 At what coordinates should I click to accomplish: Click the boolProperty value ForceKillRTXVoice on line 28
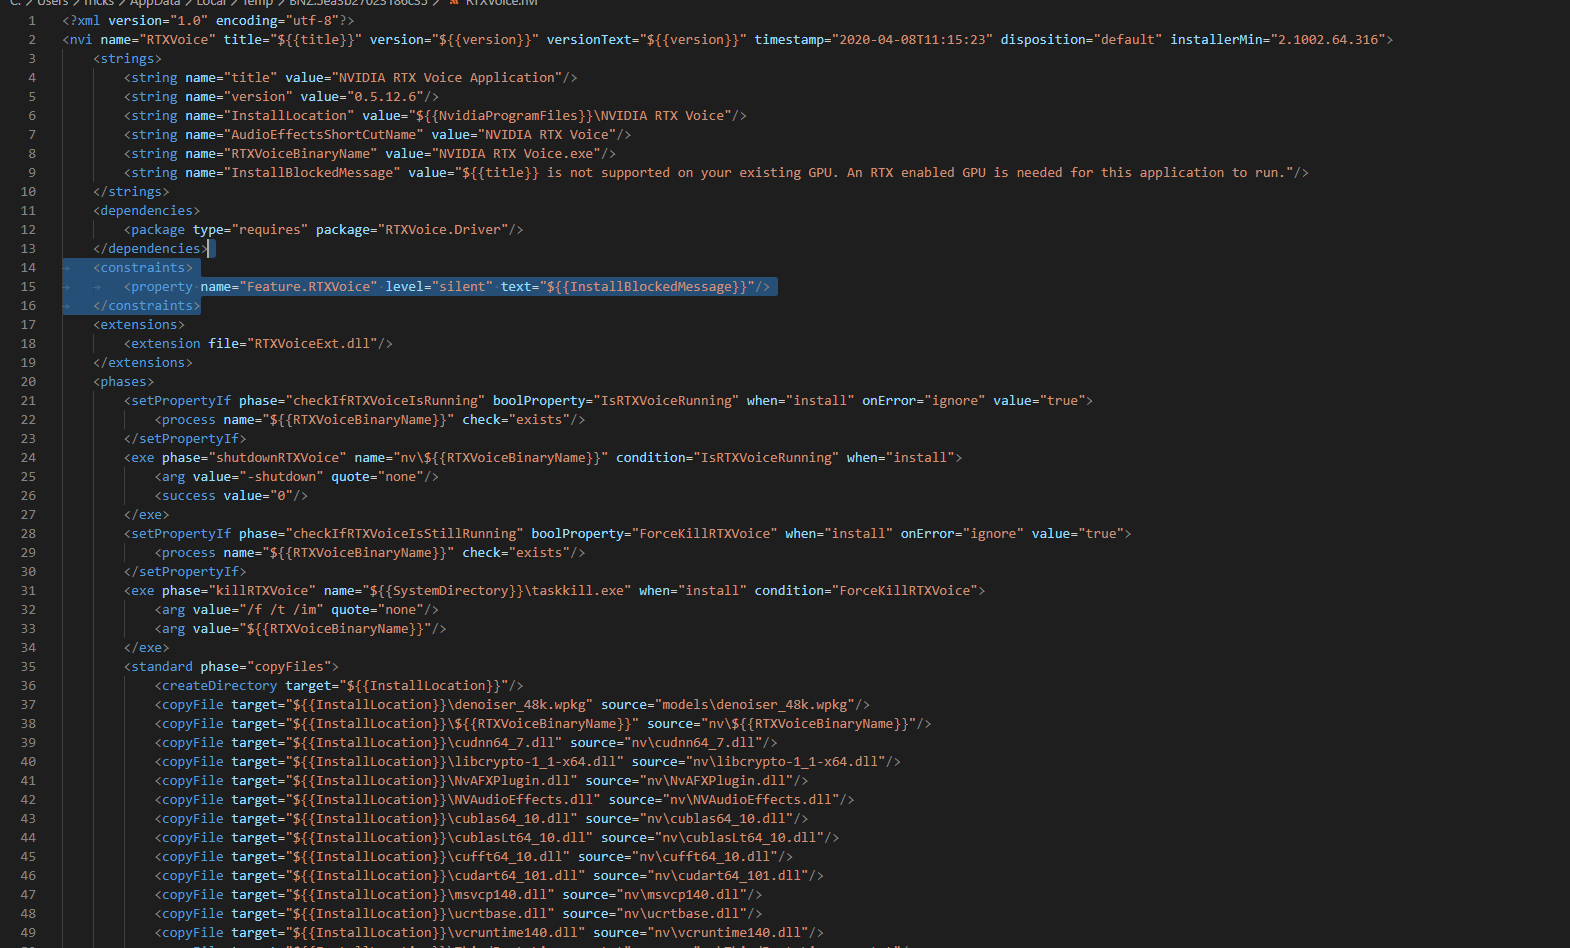(705, 533)
